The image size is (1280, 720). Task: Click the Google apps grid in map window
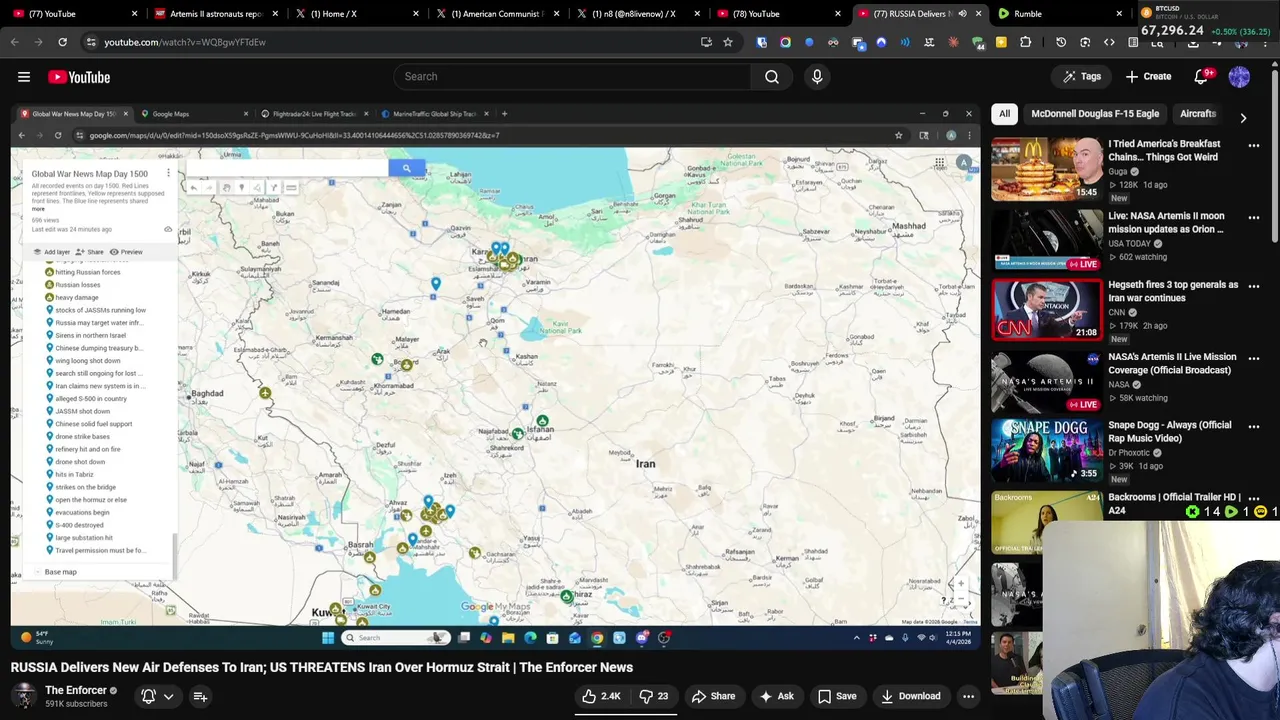pyautogui.click(x=939, y=162)
